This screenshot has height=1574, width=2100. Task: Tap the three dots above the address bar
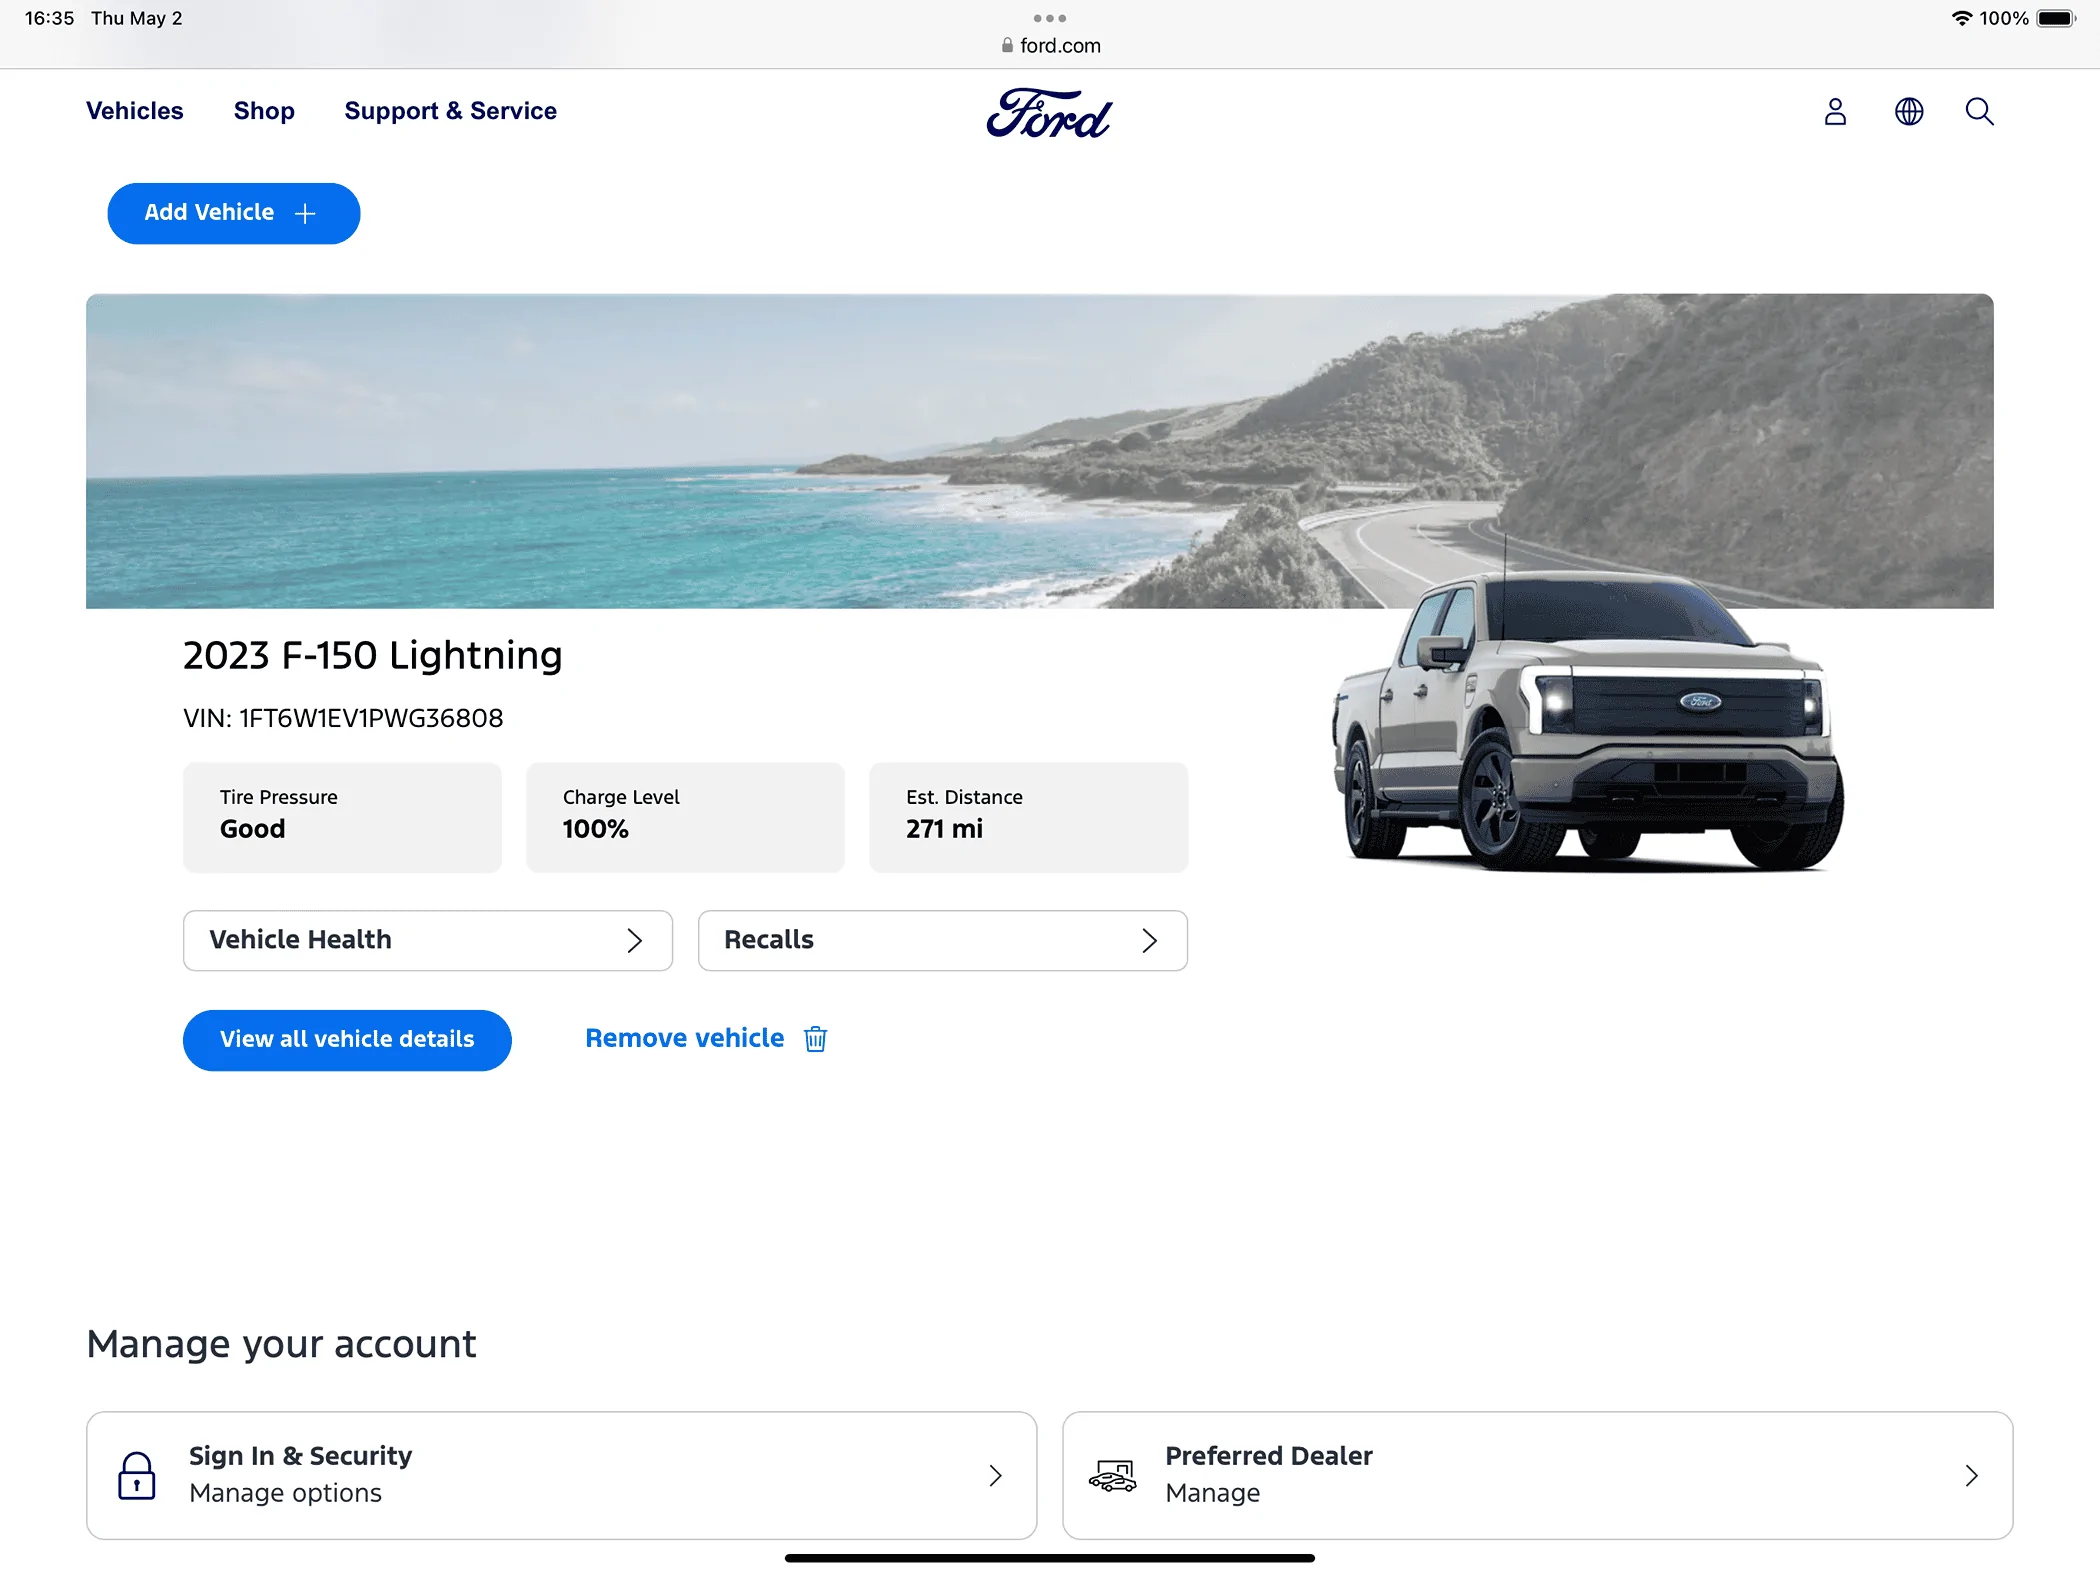pos(1049,18)
